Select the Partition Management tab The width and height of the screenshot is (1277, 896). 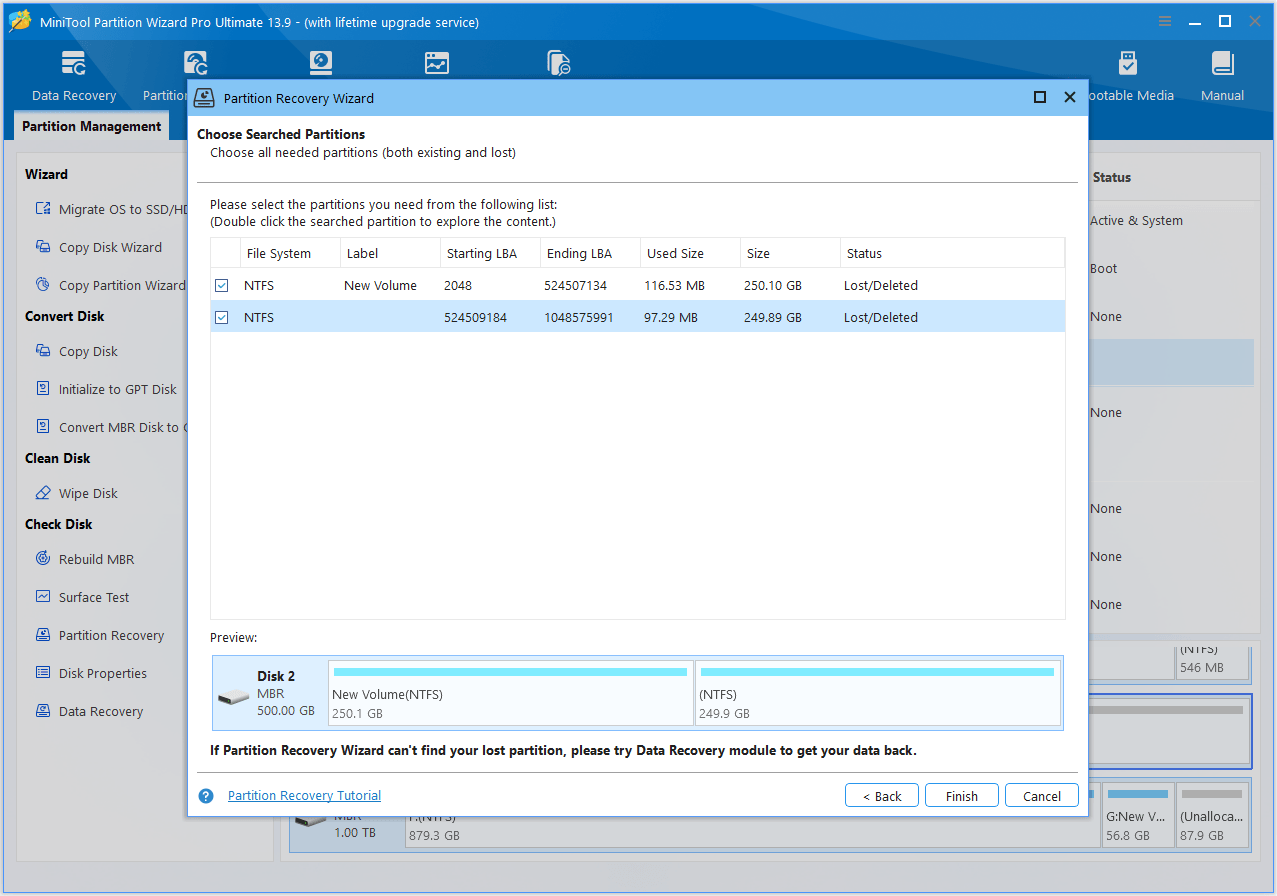click(x=91, y=127)
